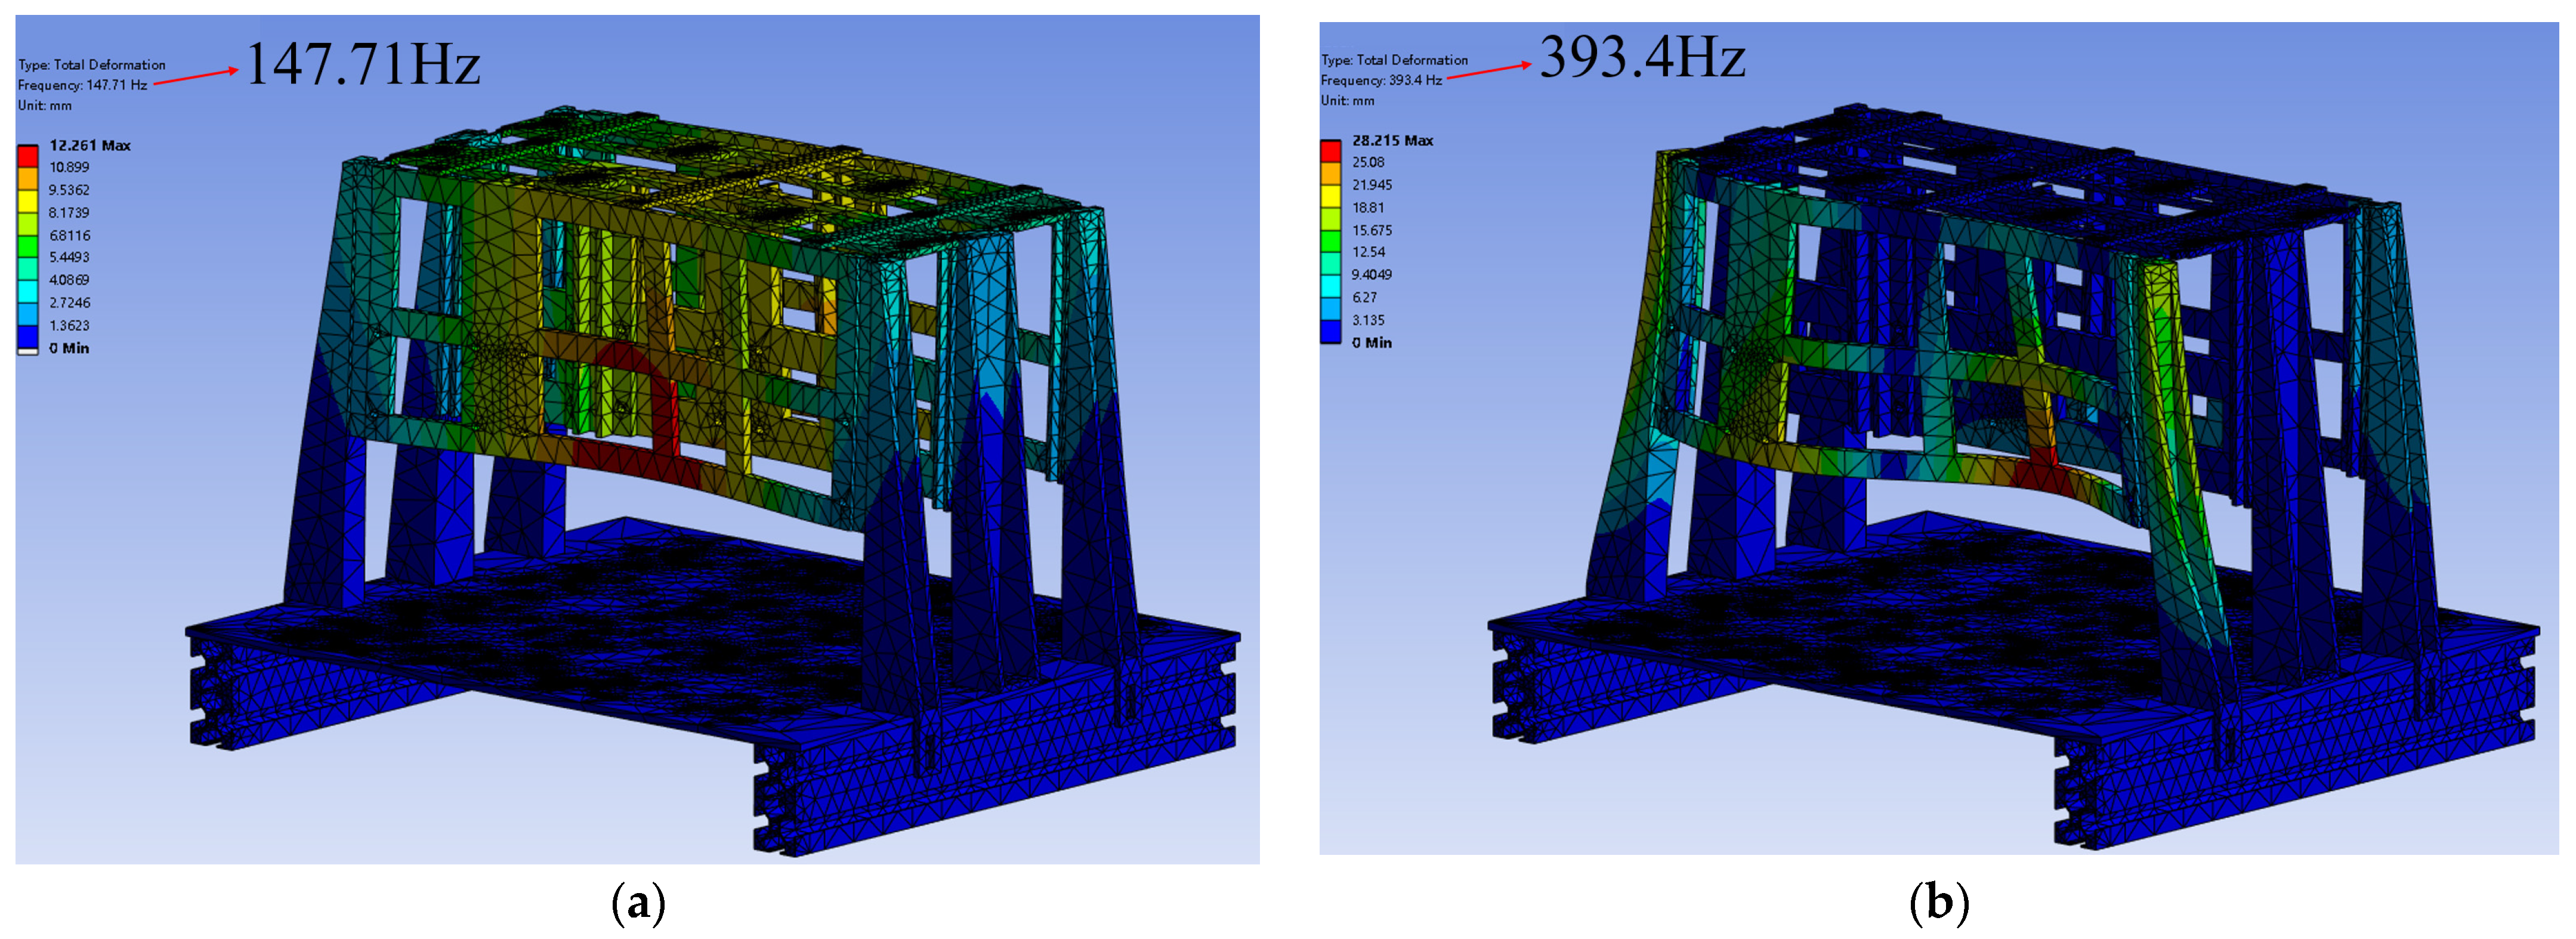
Task: Click the red swatch beside 28.215 Max
Action: pos(1330,151)
